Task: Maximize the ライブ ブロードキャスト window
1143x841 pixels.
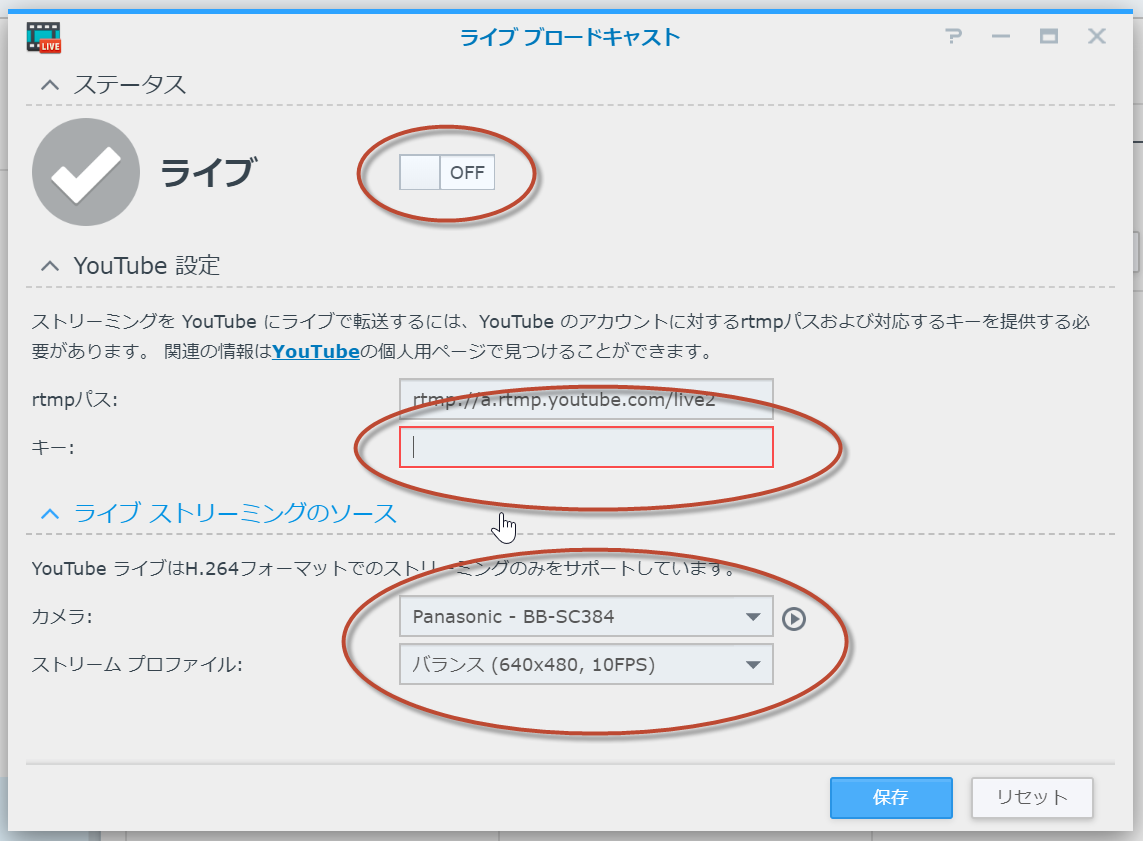Action: (1049, 36)
